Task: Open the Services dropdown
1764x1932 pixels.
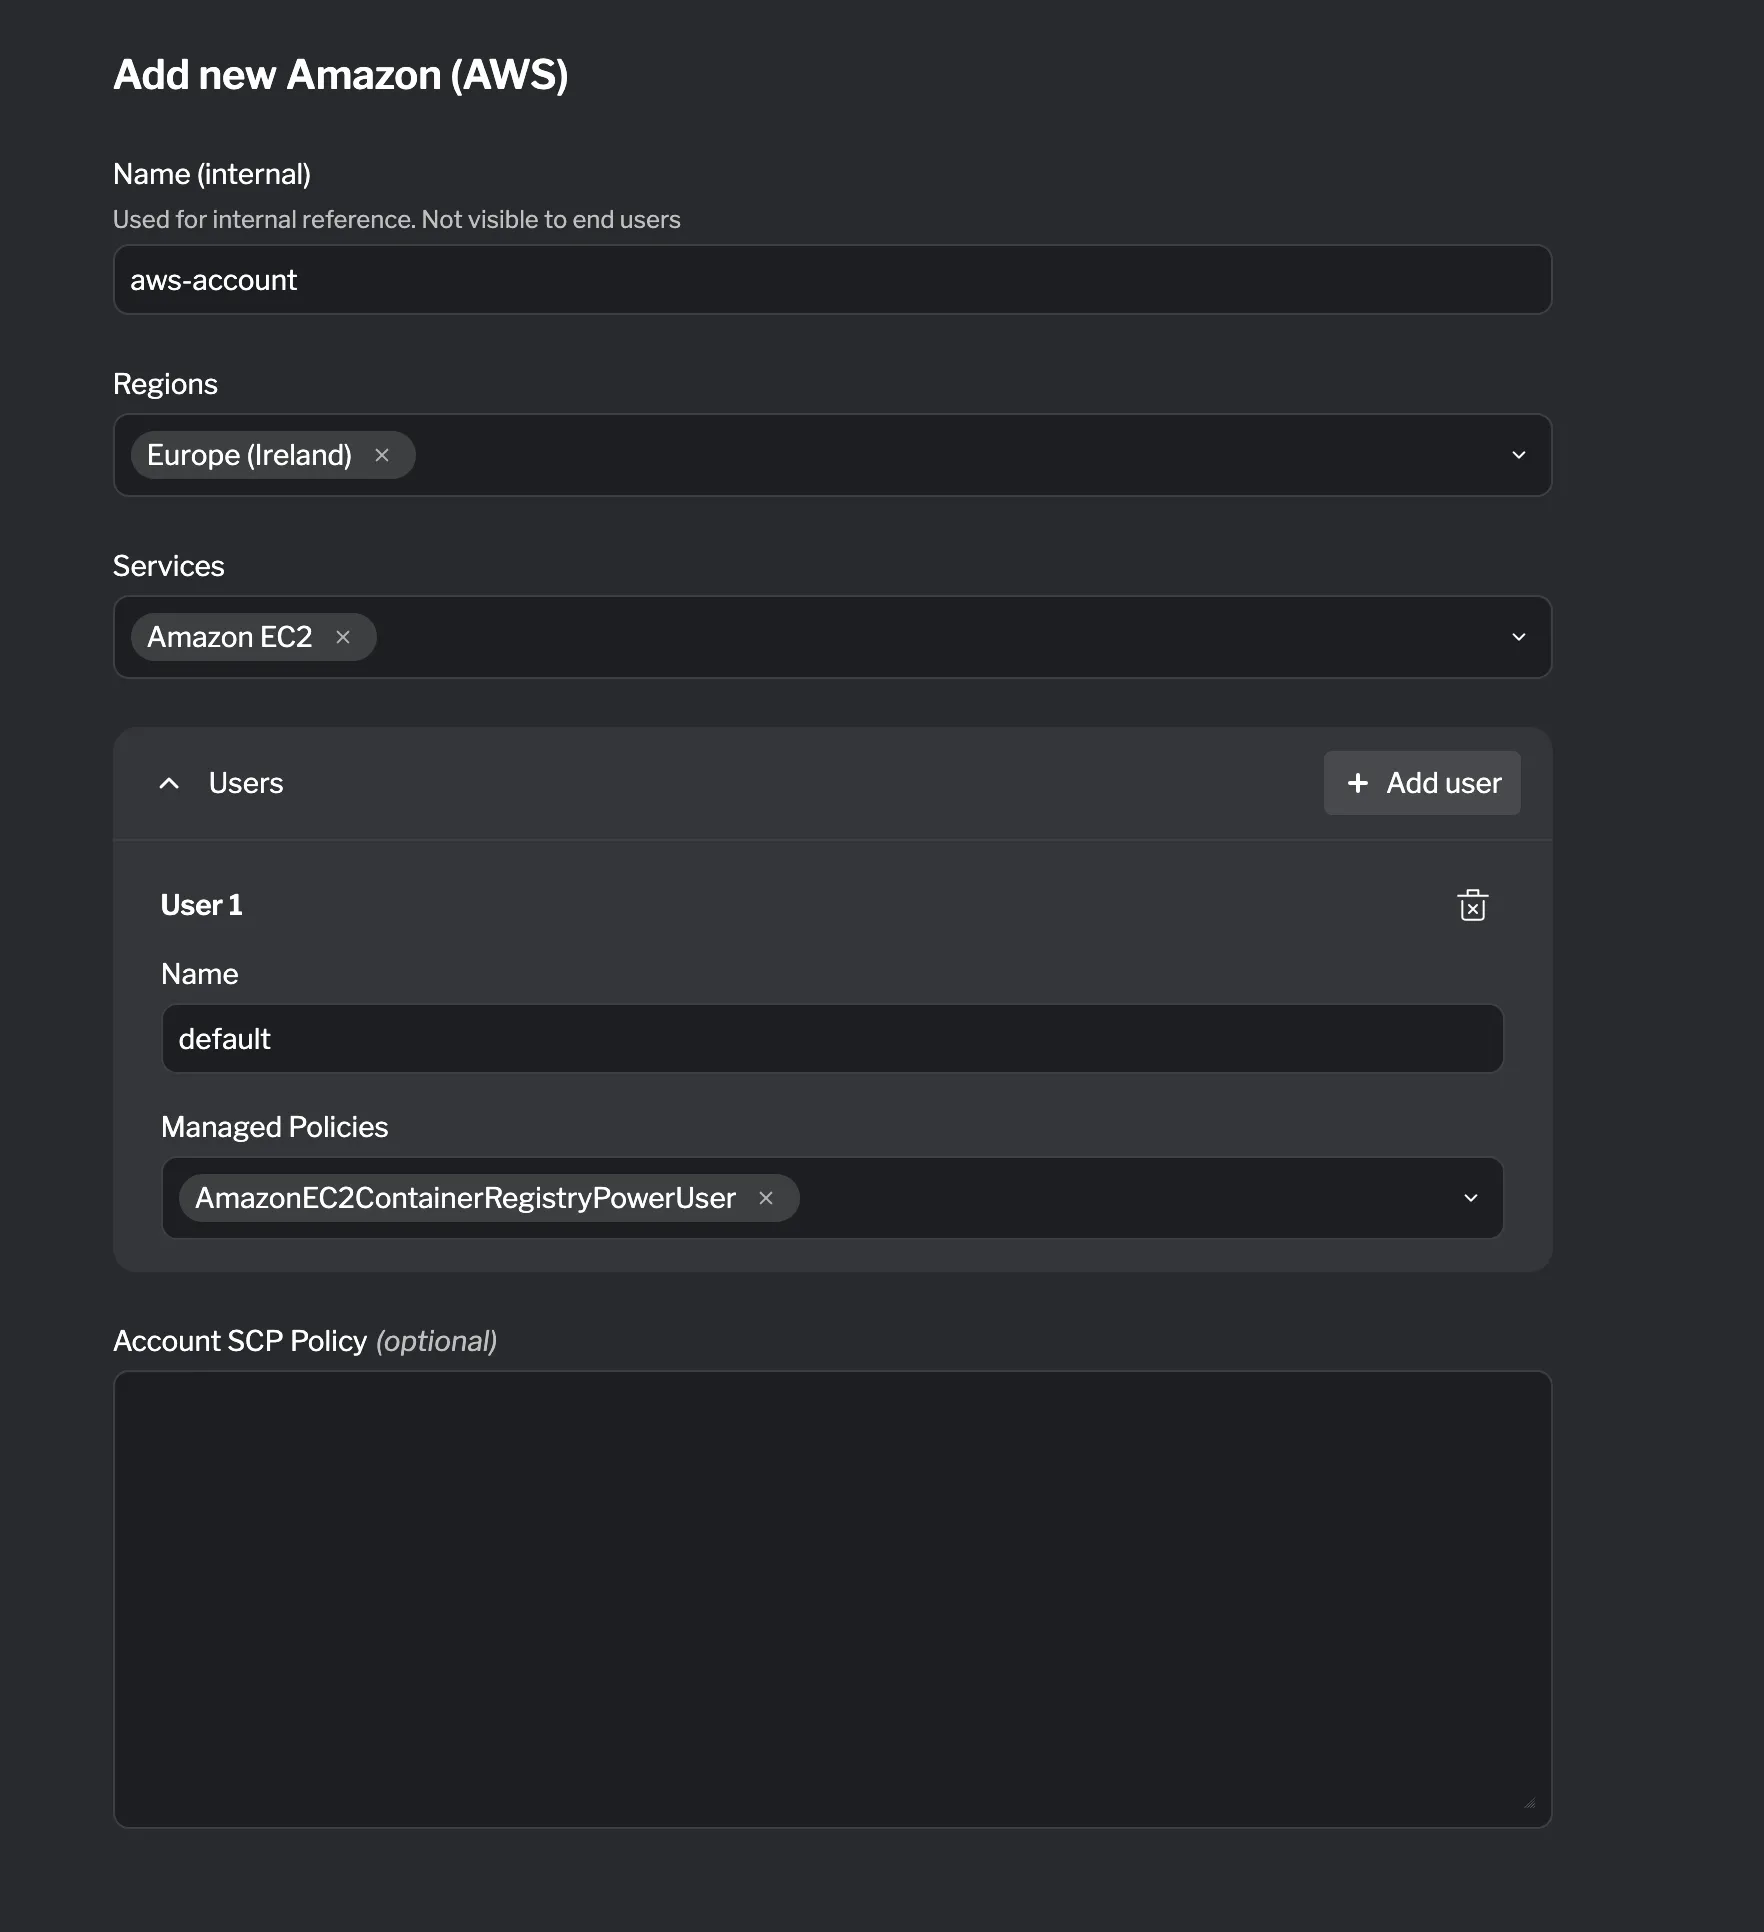Action: coord(1518,637)
